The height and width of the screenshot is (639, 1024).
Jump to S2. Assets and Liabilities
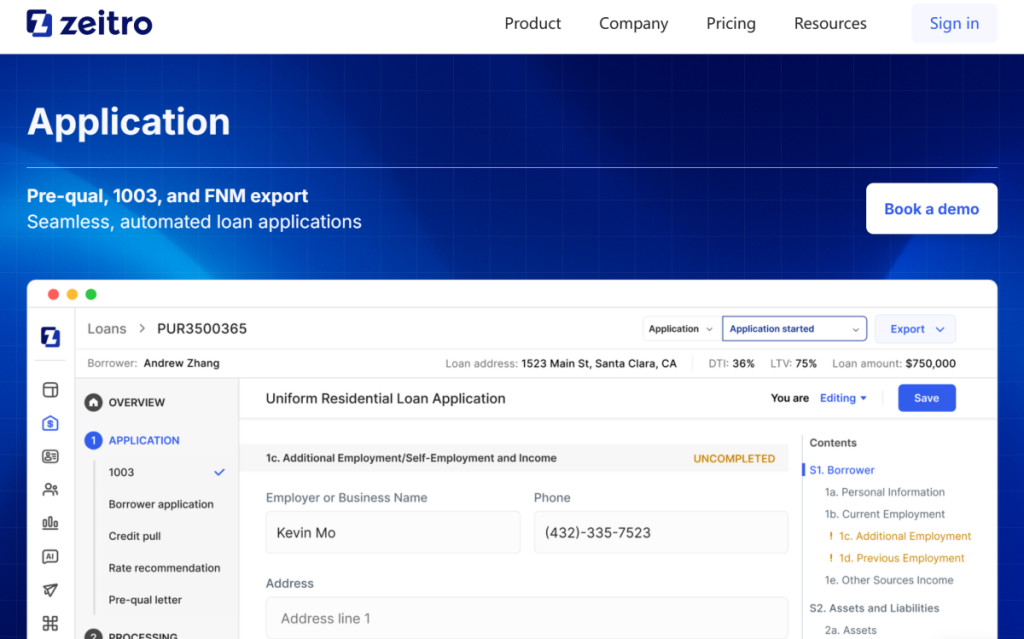(x=874, y=608)
